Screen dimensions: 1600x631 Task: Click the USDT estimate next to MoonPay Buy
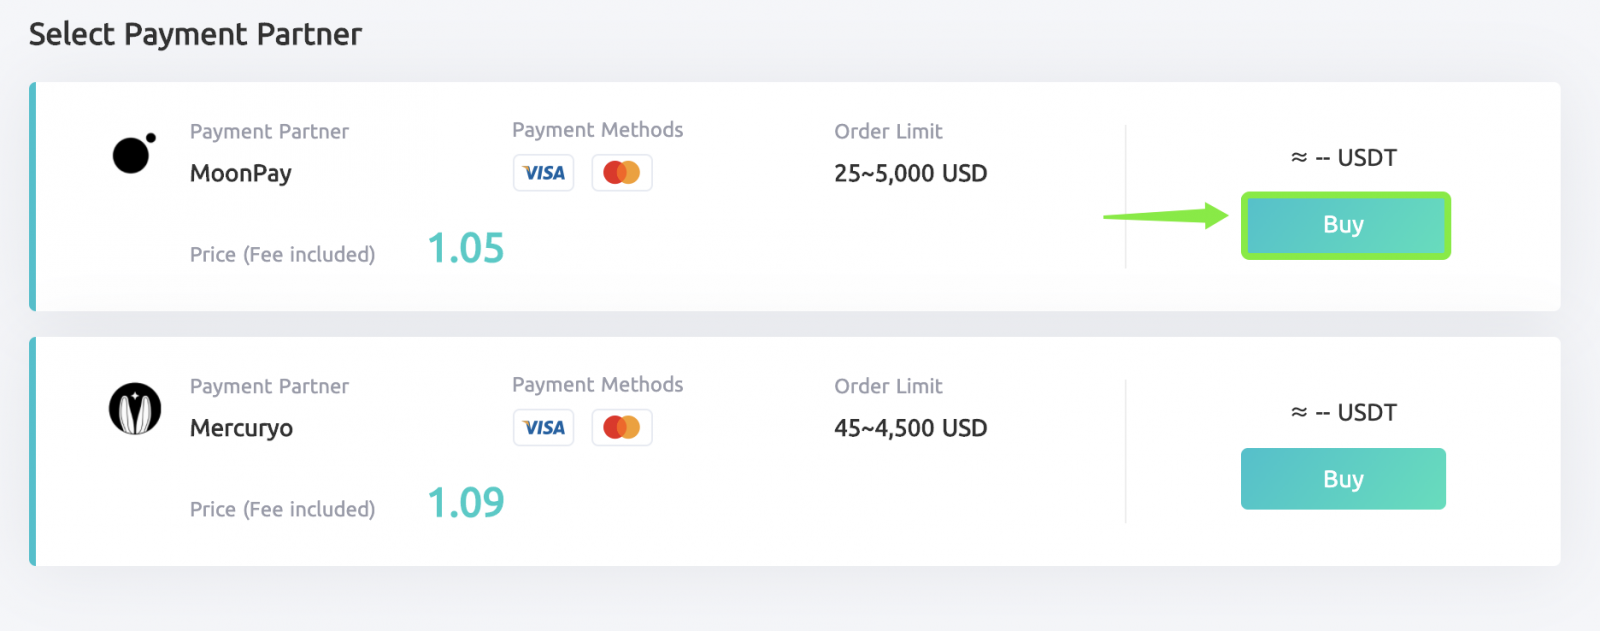pyautogui.click(x=1344, y=157)
